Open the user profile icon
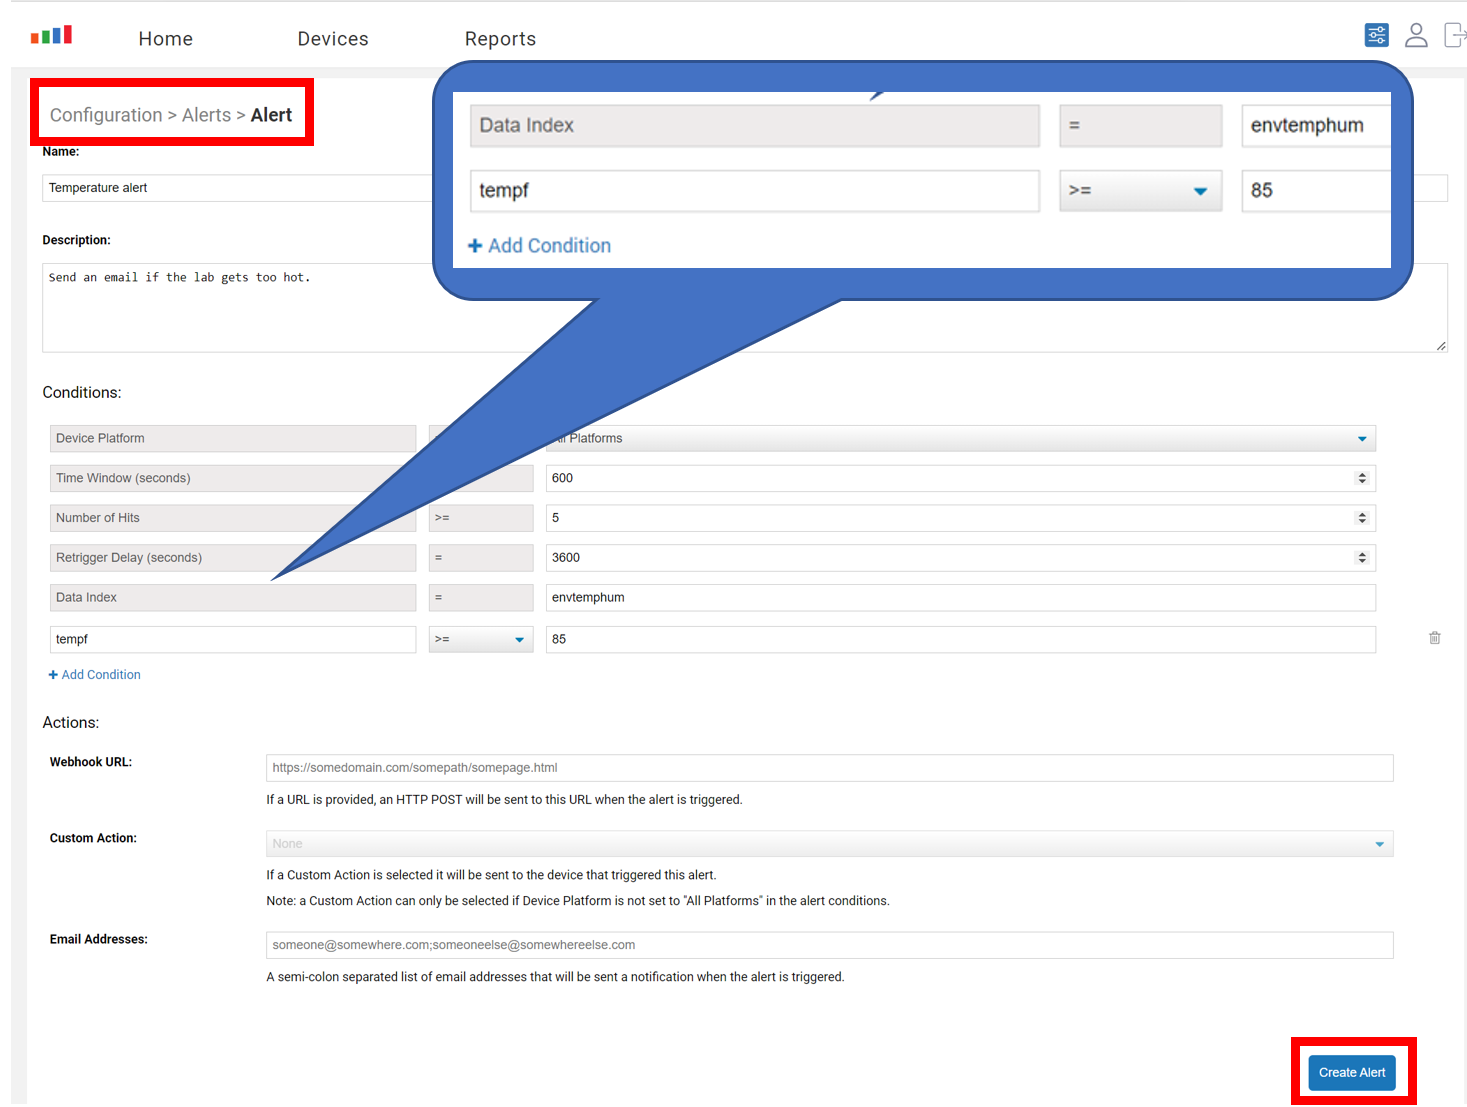1467x1107 pixels. (x=1416, y=35)
